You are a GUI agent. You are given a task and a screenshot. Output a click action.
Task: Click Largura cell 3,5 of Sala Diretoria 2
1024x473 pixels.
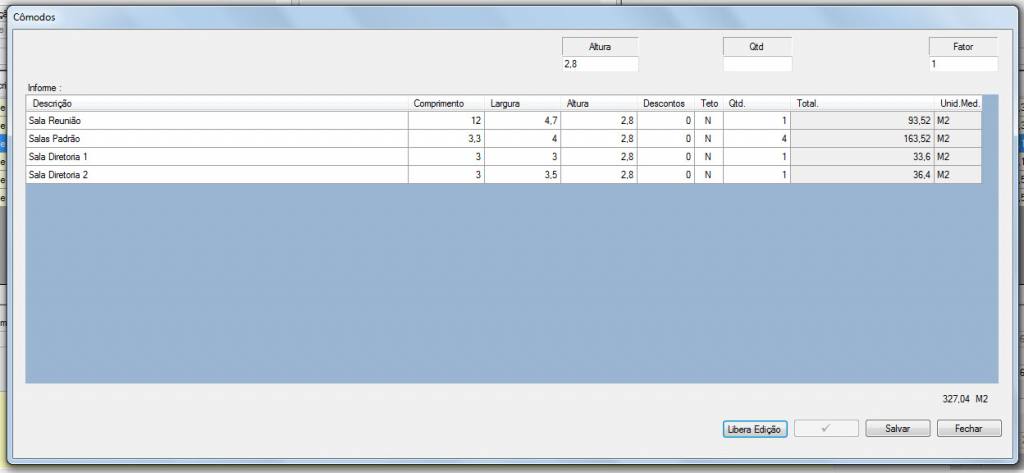(x=522, y=174)
